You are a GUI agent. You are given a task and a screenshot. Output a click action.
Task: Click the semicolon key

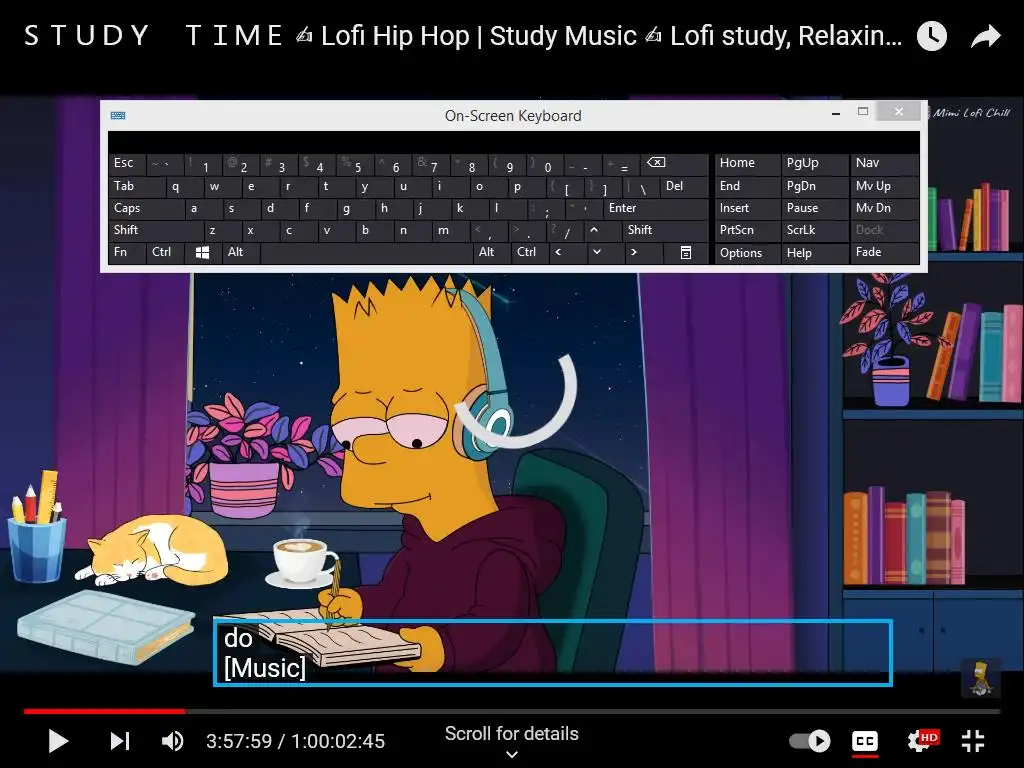pyautogui.click(x=546, y=208)
